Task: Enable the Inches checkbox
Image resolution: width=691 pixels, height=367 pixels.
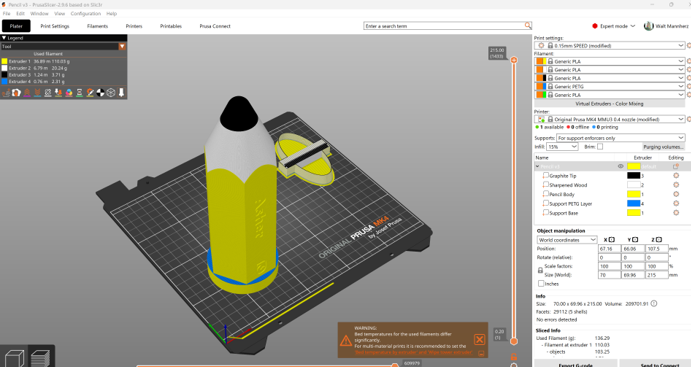Action: [541, 284]
